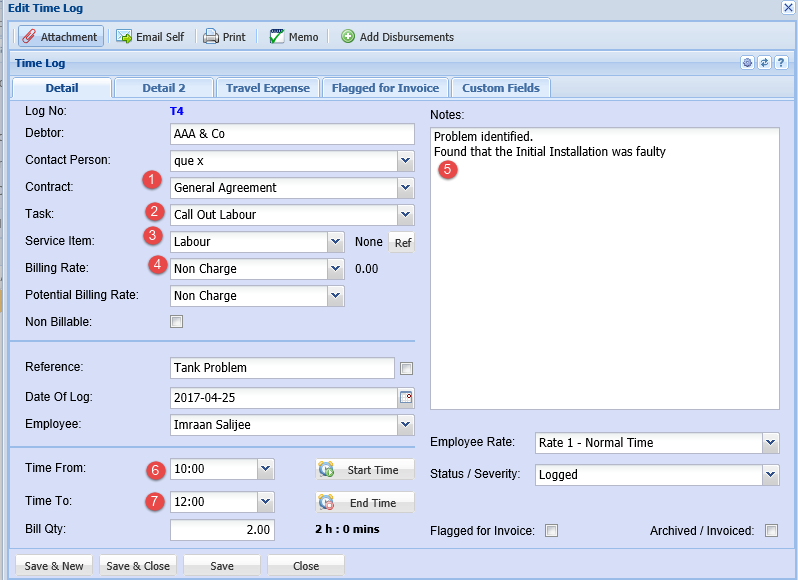This screenshot has width=798, height=580.
Task: Toggle the Non Billable checkbox
Action: pyautogui.click(x=177, y=322)
